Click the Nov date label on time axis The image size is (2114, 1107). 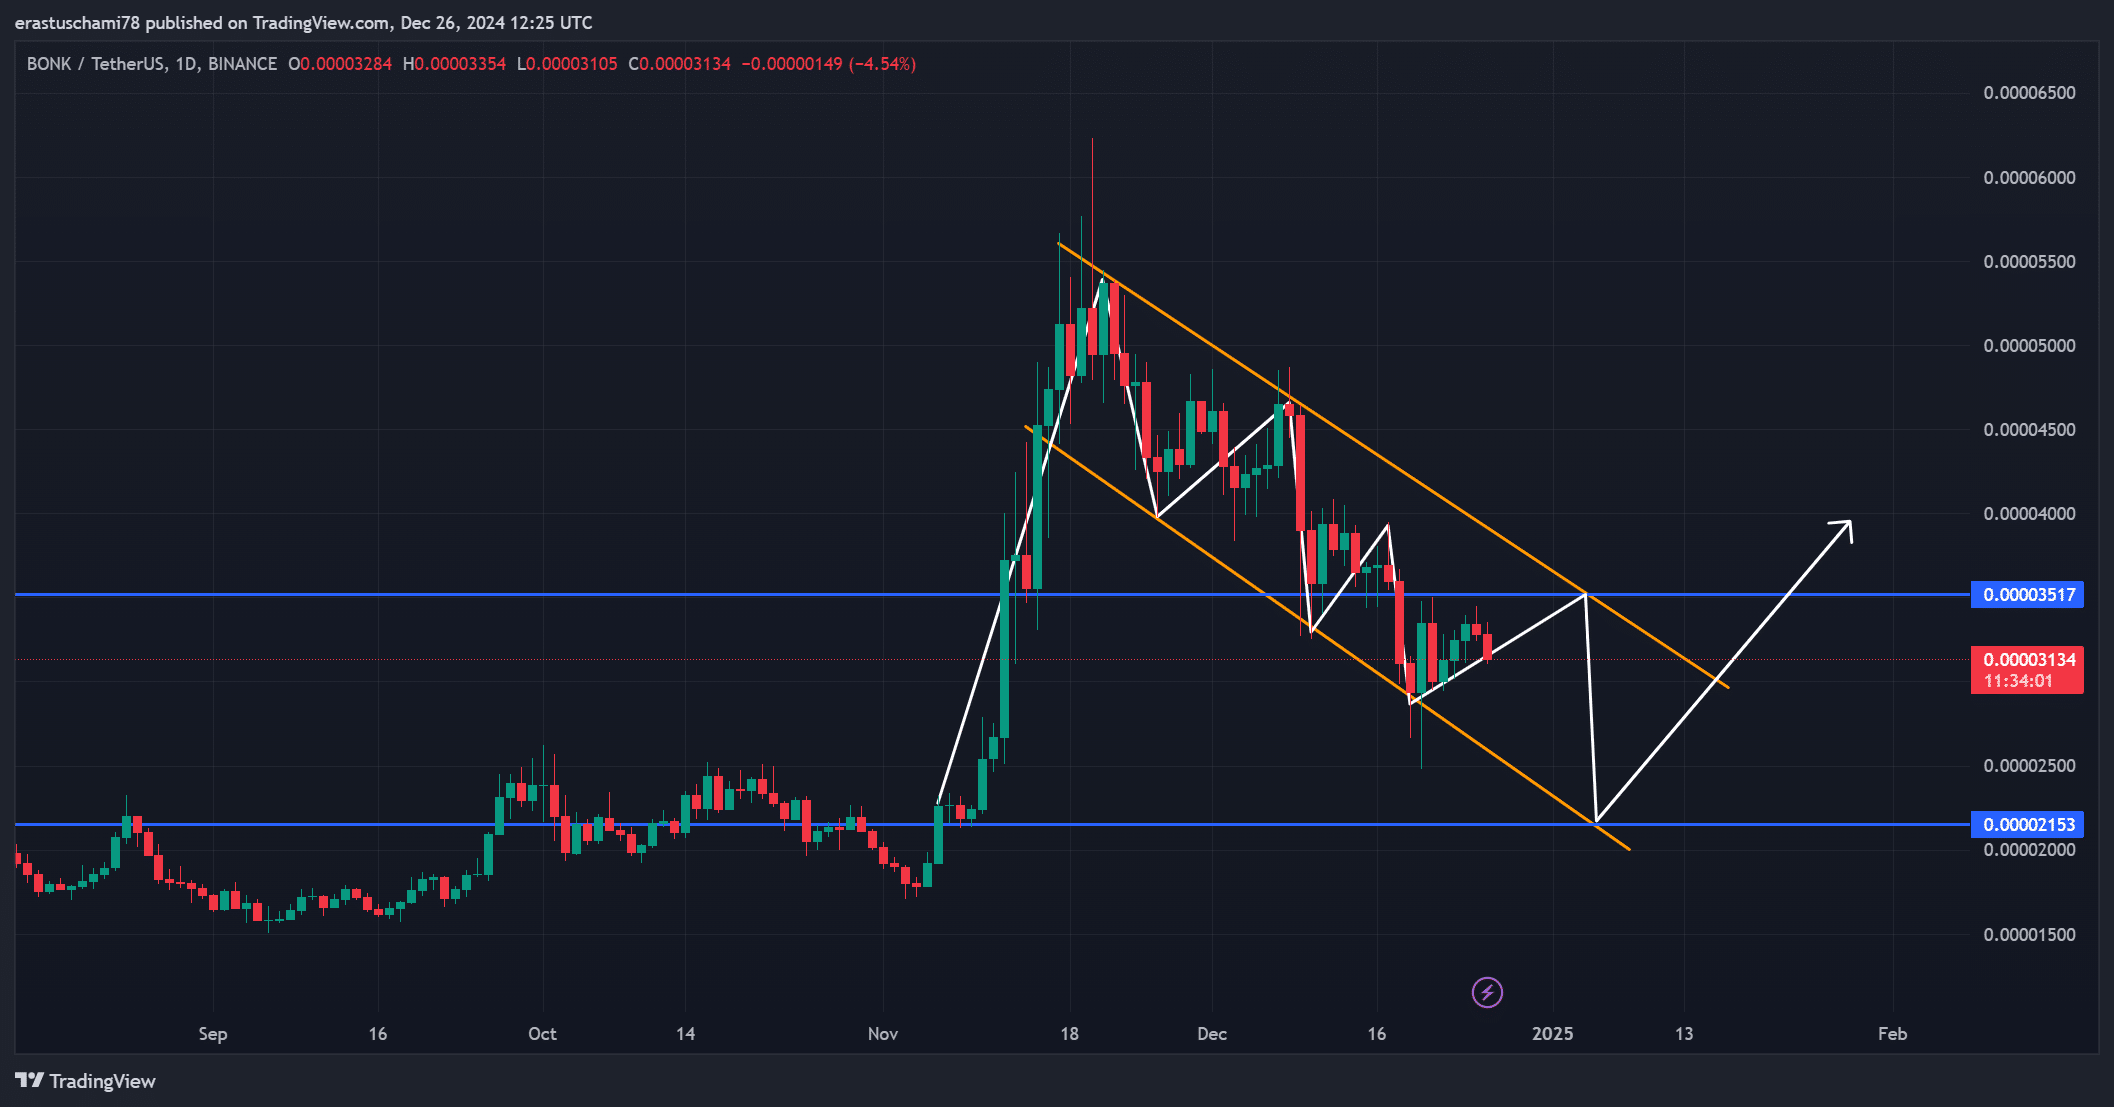(x=883, y=1034)
